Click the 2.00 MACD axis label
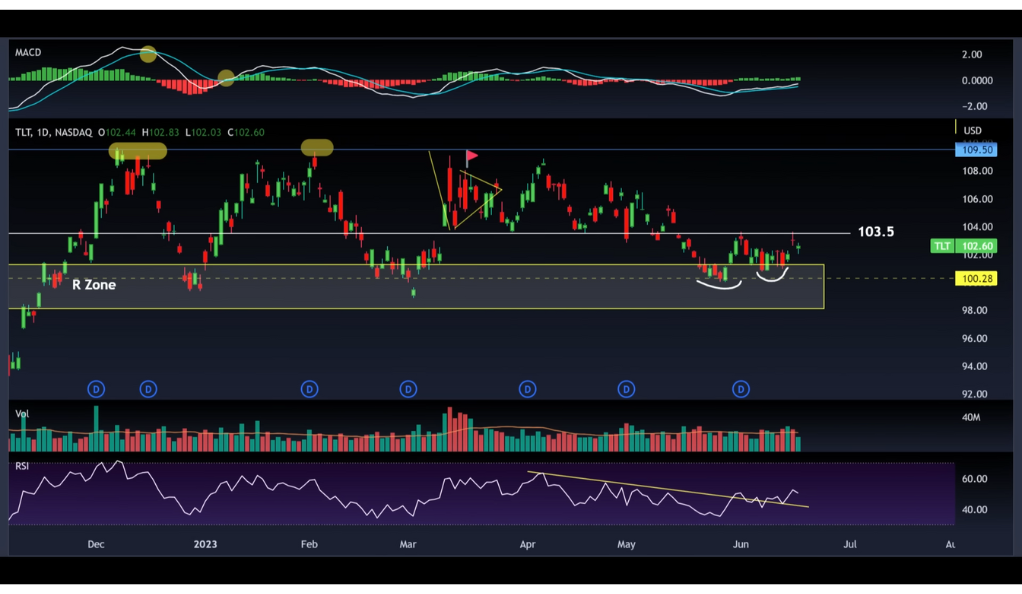 pyautogui.click(x=972, y=54)
